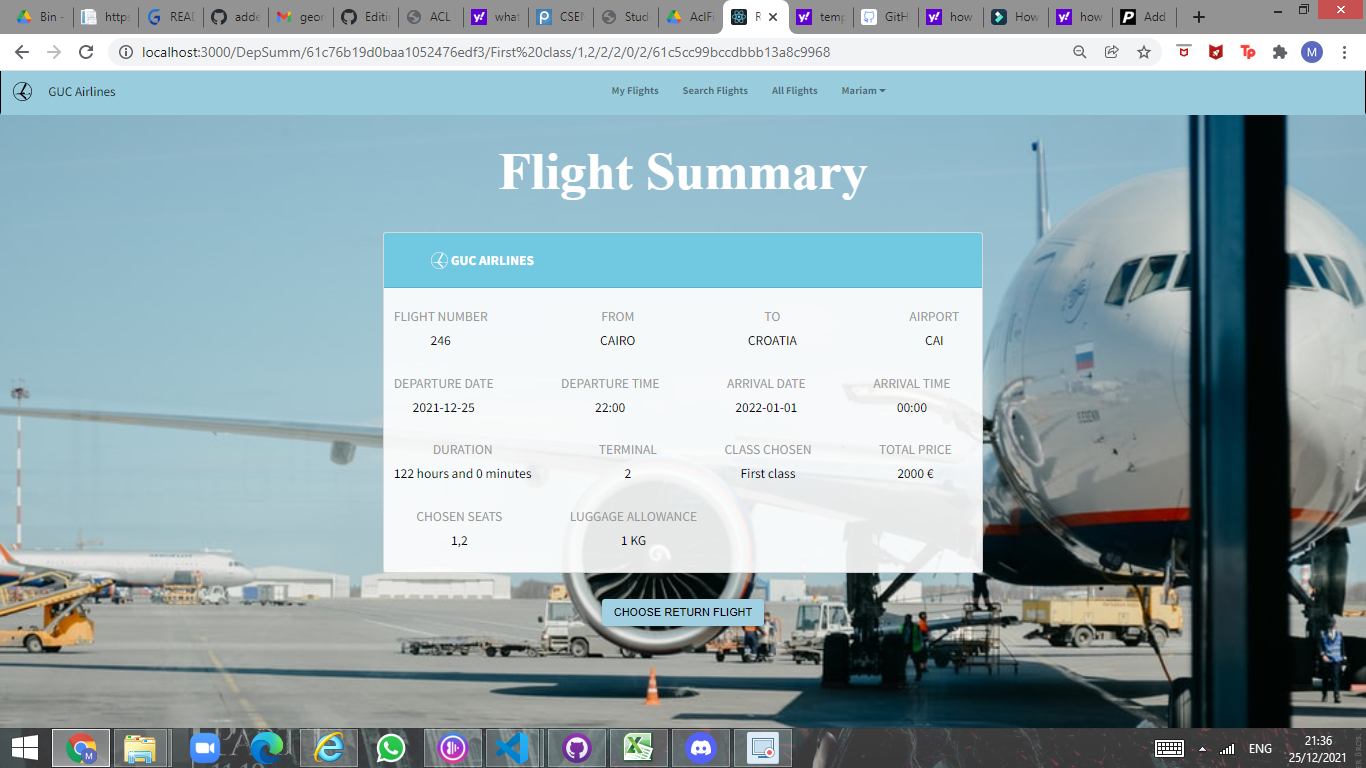Open Discord from the taskbar
Image resolution: width=1366 pixels, height=768 pixels.
point(701,748)
